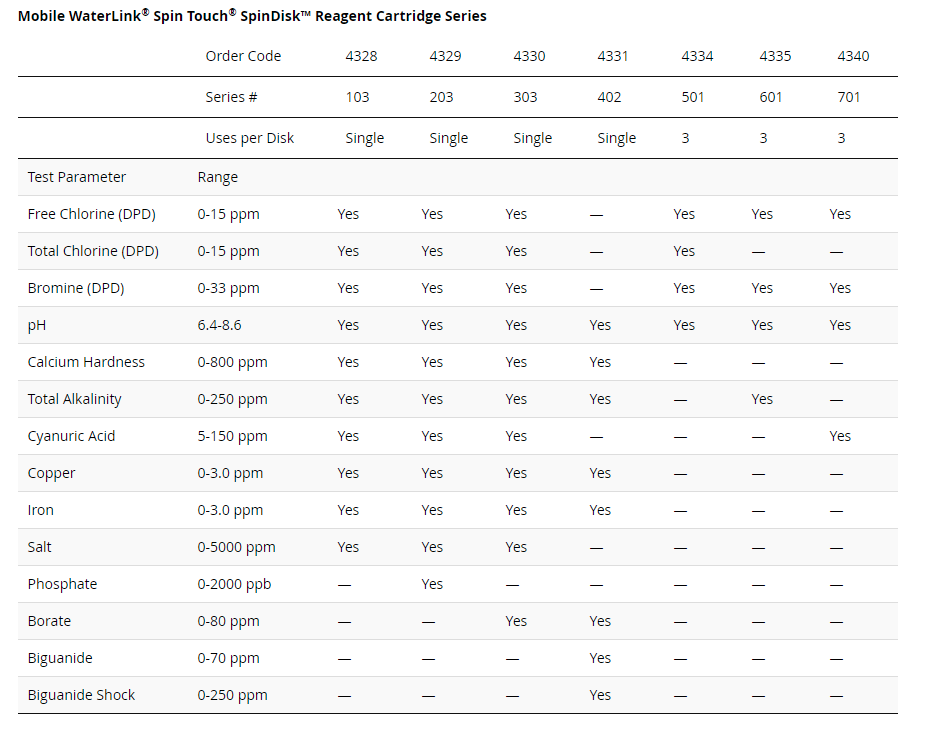Click the '0-5000 ppm' Salt range
The width and height of the screenshot is (928, 729).
pyautogui.click(x=237, y=547)
